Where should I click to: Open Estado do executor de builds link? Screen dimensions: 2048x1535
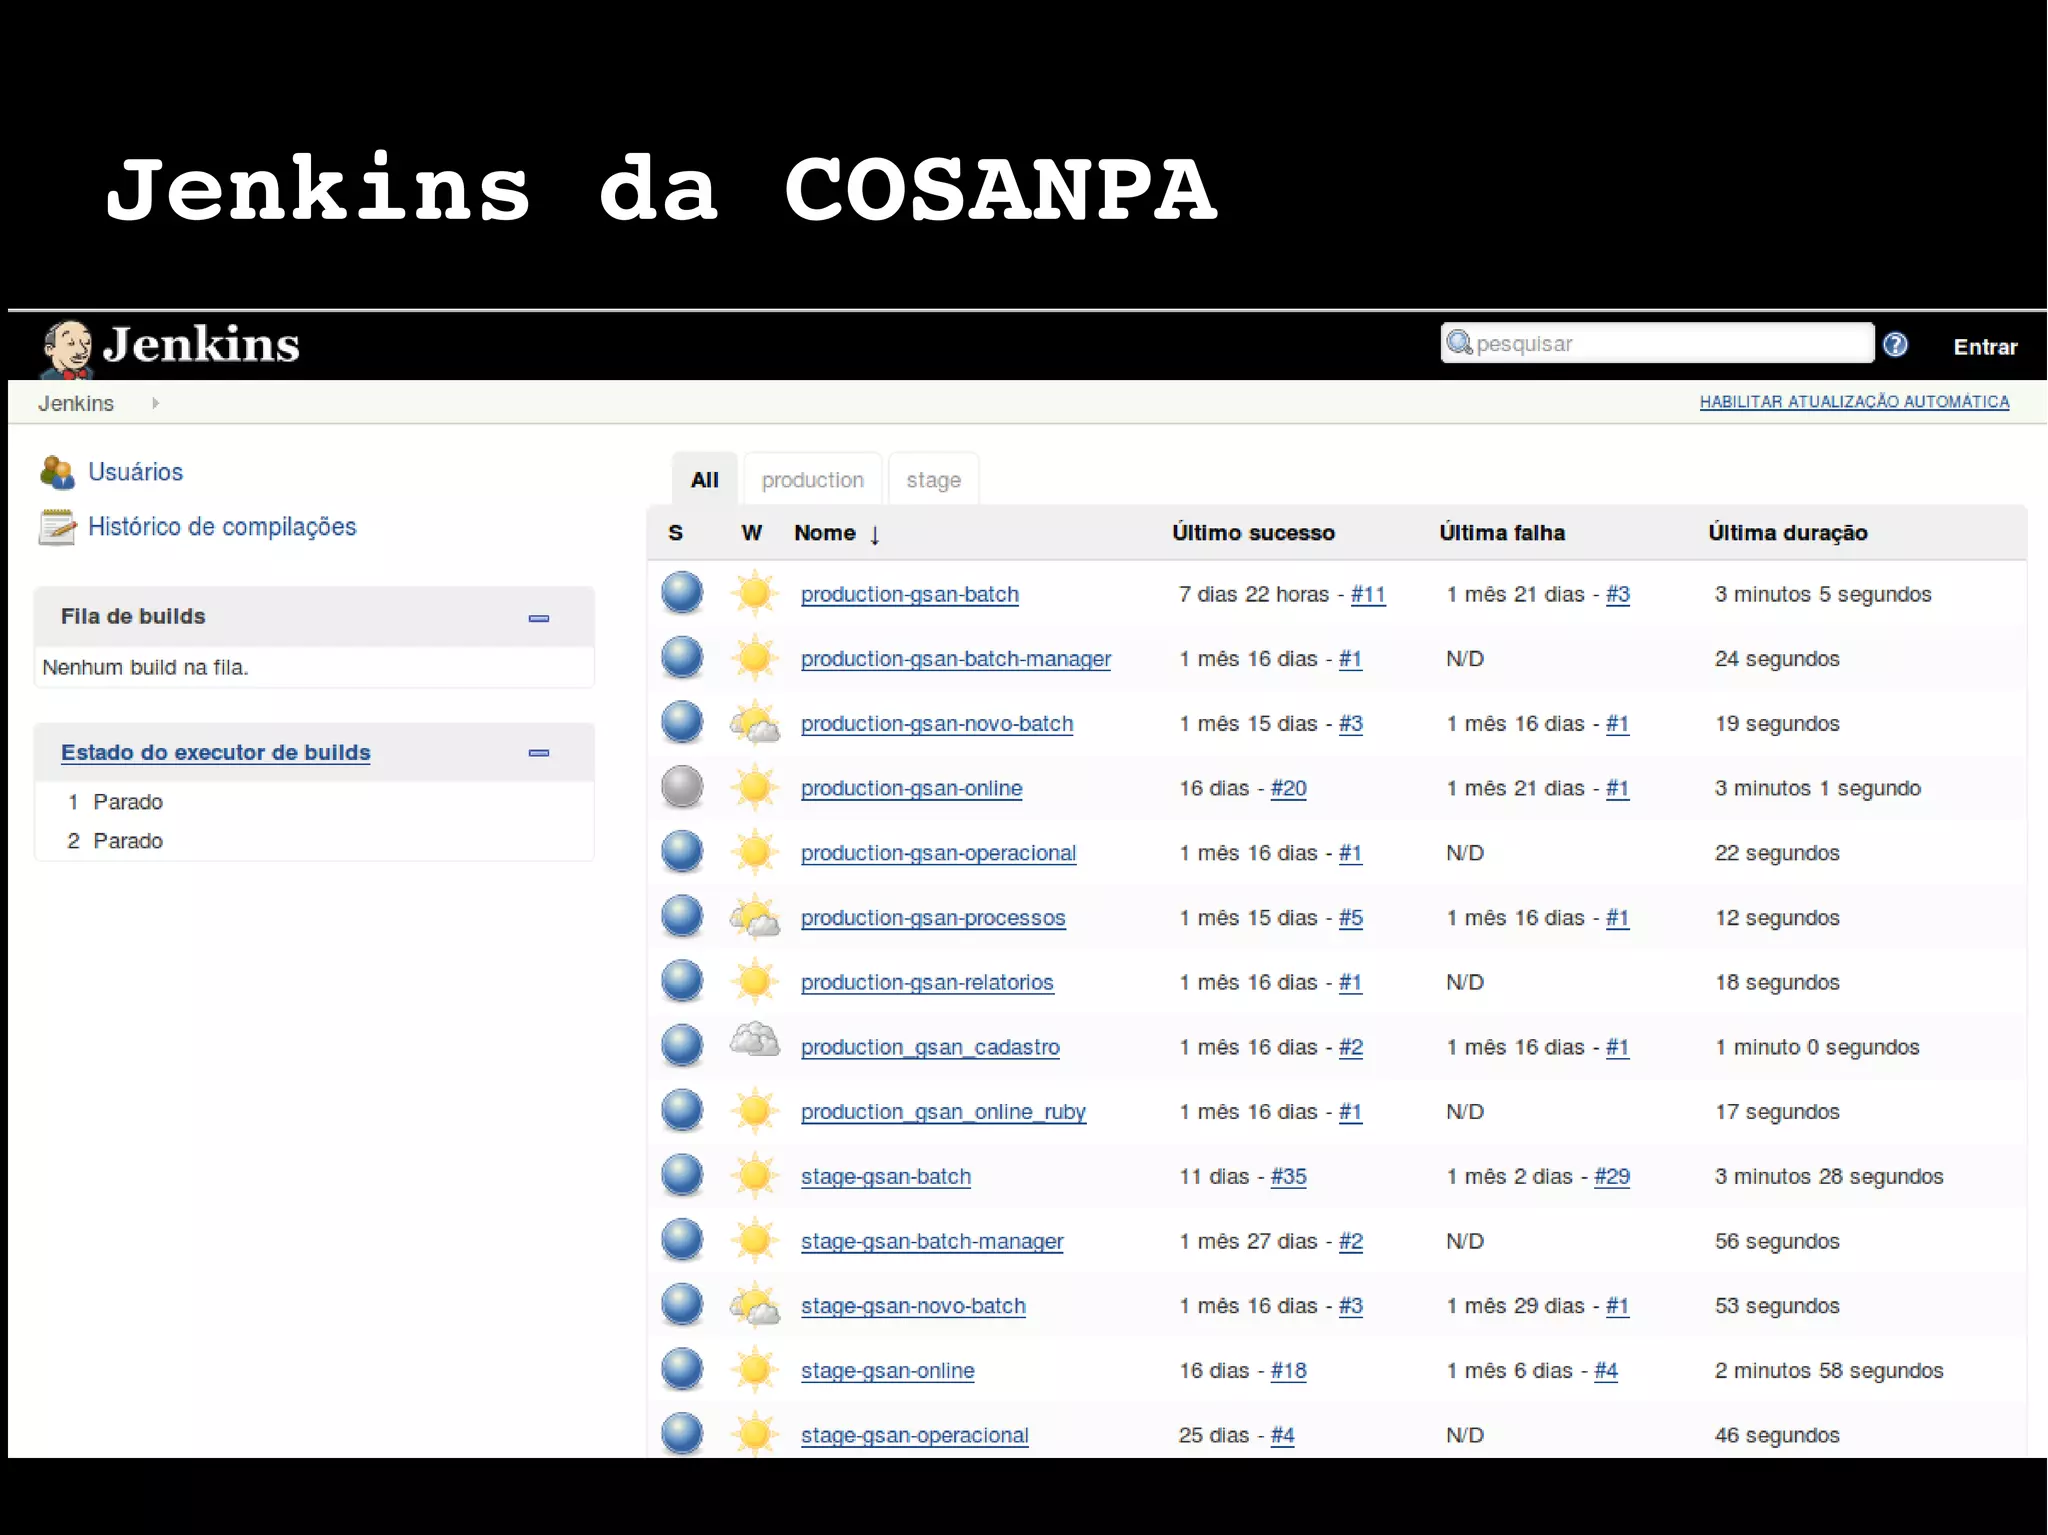tap(216, 752)
